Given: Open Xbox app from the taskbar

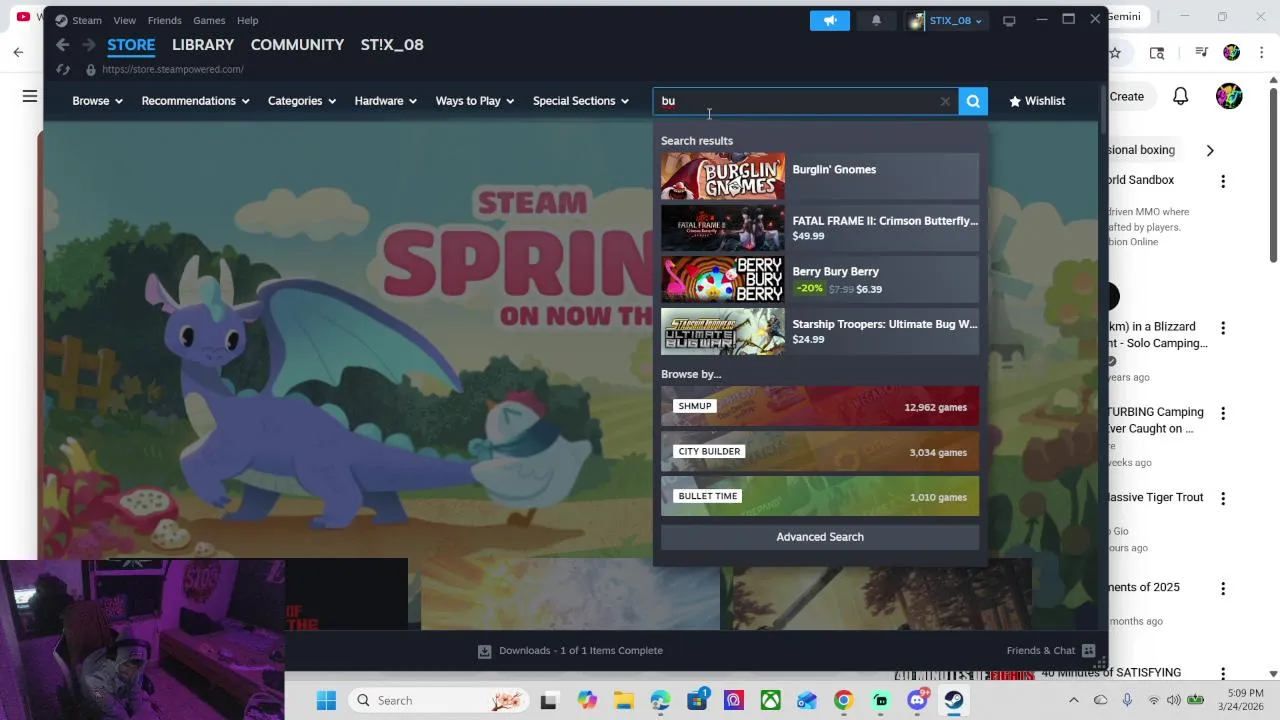Looking at the screenshot, I should [770, 701].
